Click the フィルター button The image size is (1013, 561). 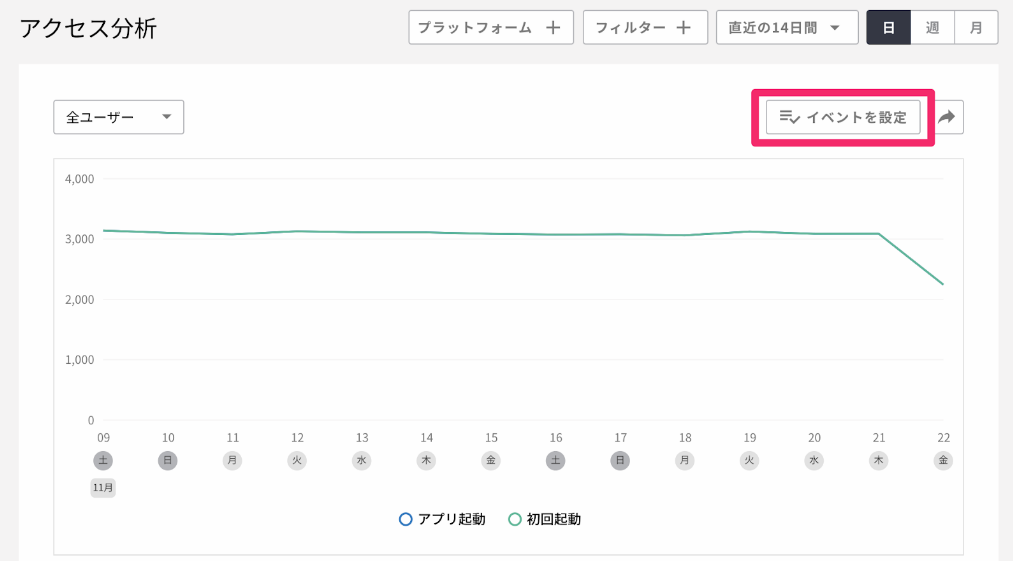click(x=645, y=28)
